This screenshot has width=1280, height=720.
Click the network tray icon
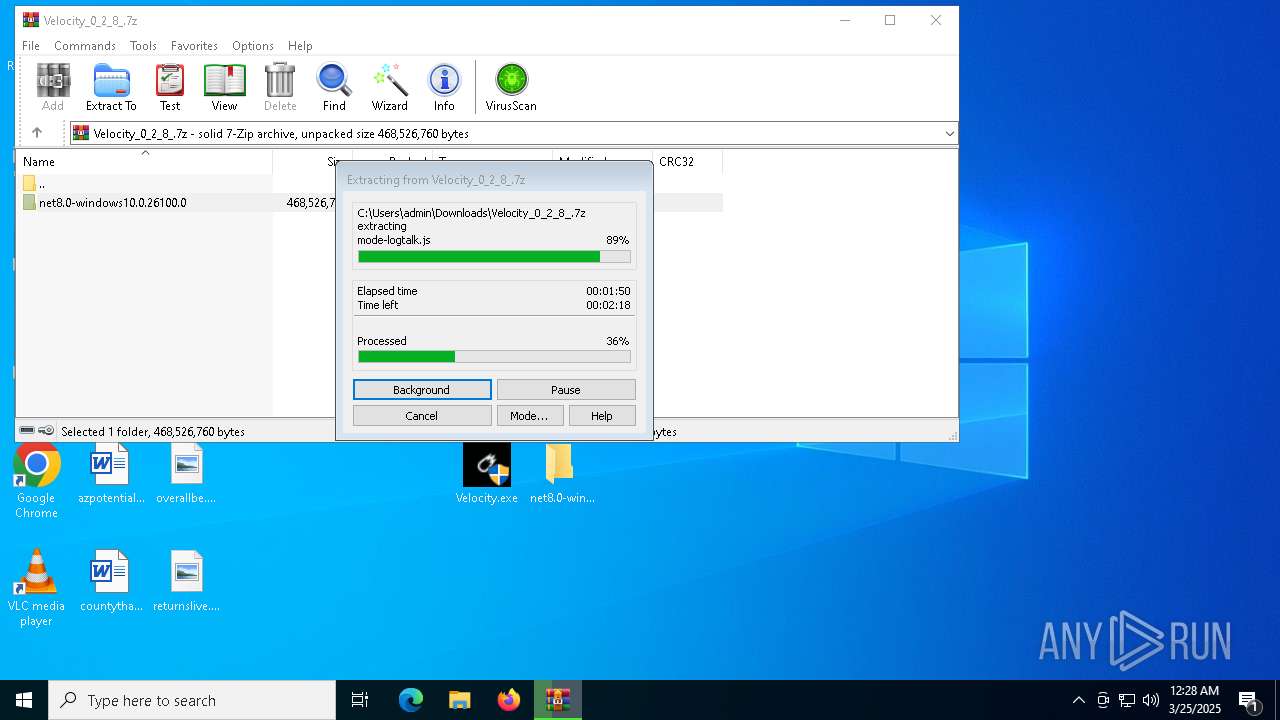[x=1126, y=700]
